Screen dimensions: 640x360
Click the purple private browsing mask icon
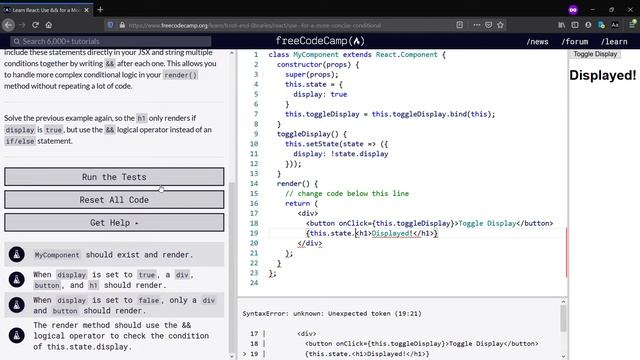point(573,10)
